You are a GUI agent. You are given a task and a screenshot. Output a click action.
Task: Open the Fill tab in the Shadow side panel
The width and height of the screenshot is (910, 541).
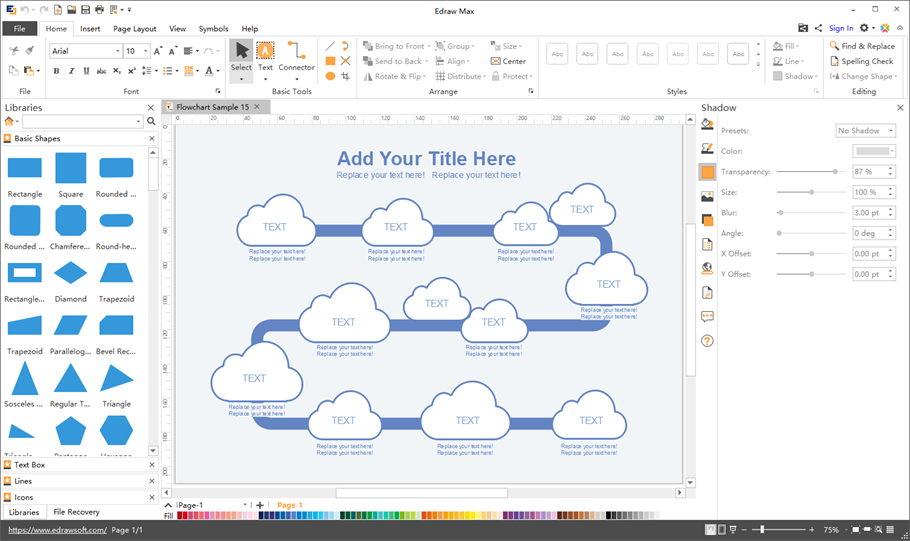point(707,124)
